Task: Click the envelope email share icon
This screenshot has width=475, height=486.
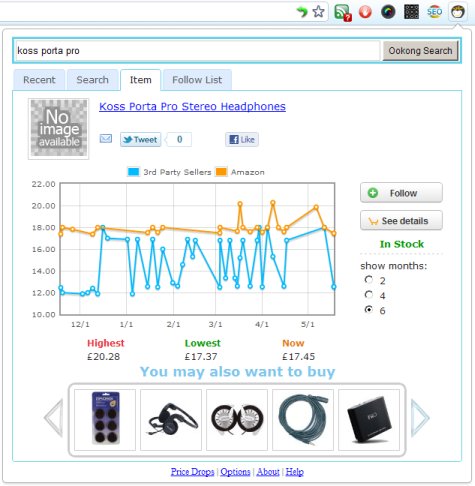Action: tap(106, 138)
